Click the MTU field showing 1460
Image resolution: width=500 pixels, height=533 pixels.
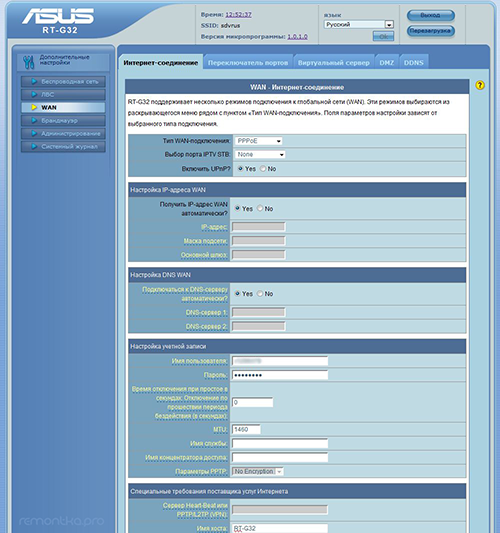pyautogui.click(x=246, y=429)
